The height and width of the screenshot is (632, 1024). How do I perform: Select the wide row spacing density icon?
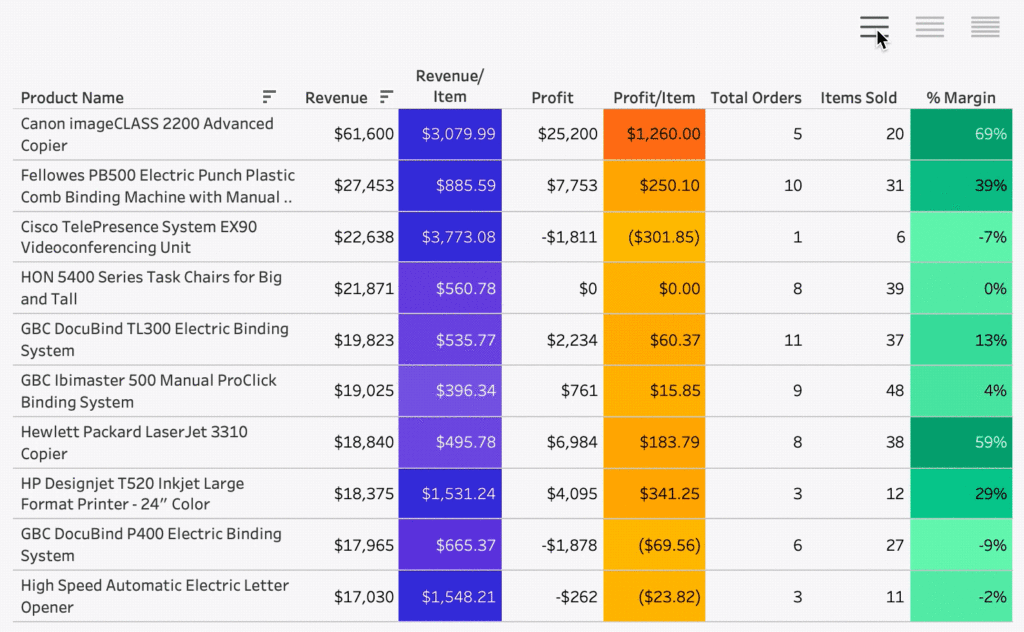click(x=874, y=27)
